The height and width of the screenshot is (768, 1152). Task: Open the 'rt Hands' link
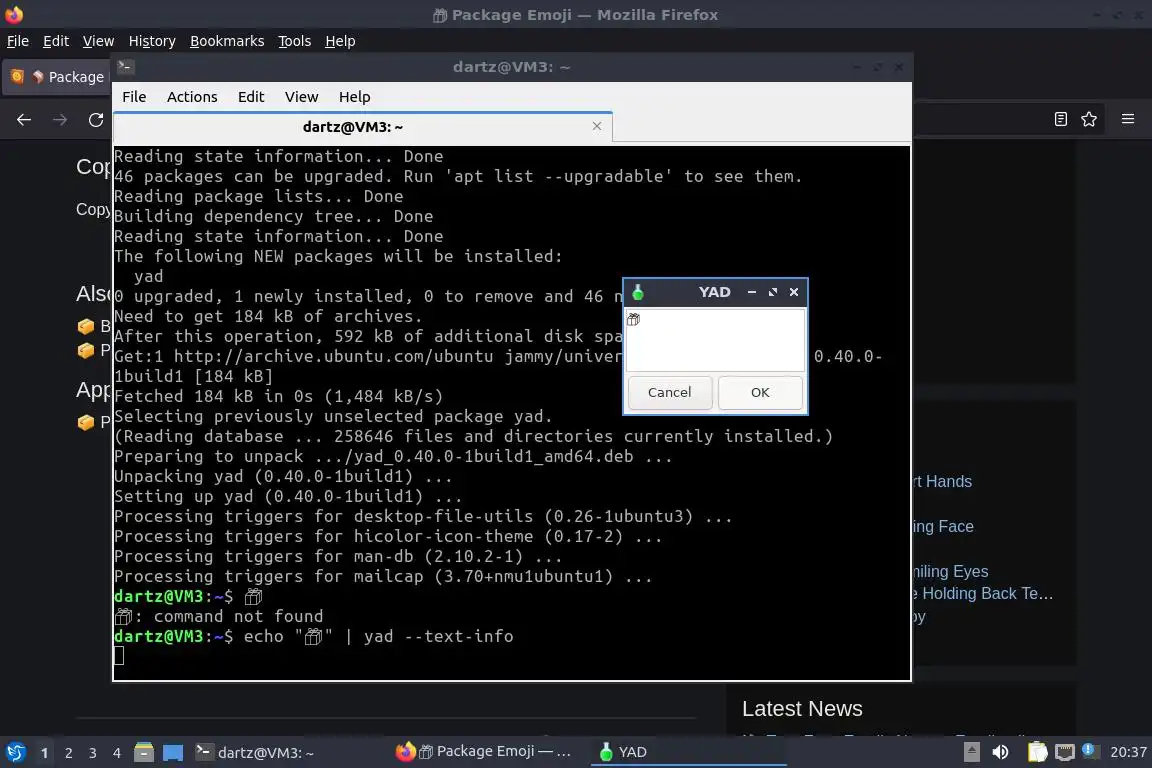(943, 482)
